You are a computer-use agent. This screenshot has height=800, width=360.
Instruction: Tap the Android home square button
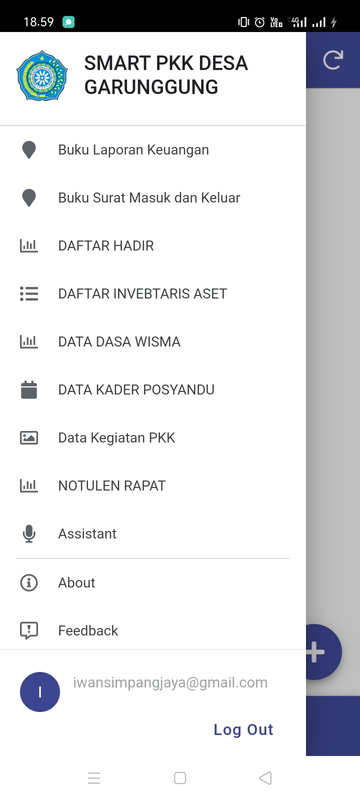(179, 778)
